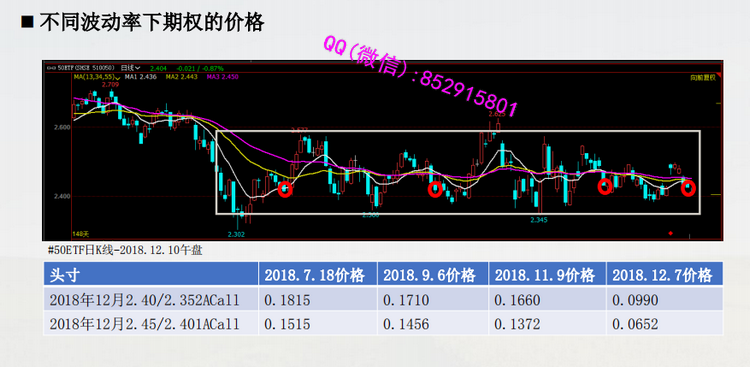Click the last red circle at chart right
Image resolution: width=750 pixels, height=367 pixels.
click(x=688, y=189)
